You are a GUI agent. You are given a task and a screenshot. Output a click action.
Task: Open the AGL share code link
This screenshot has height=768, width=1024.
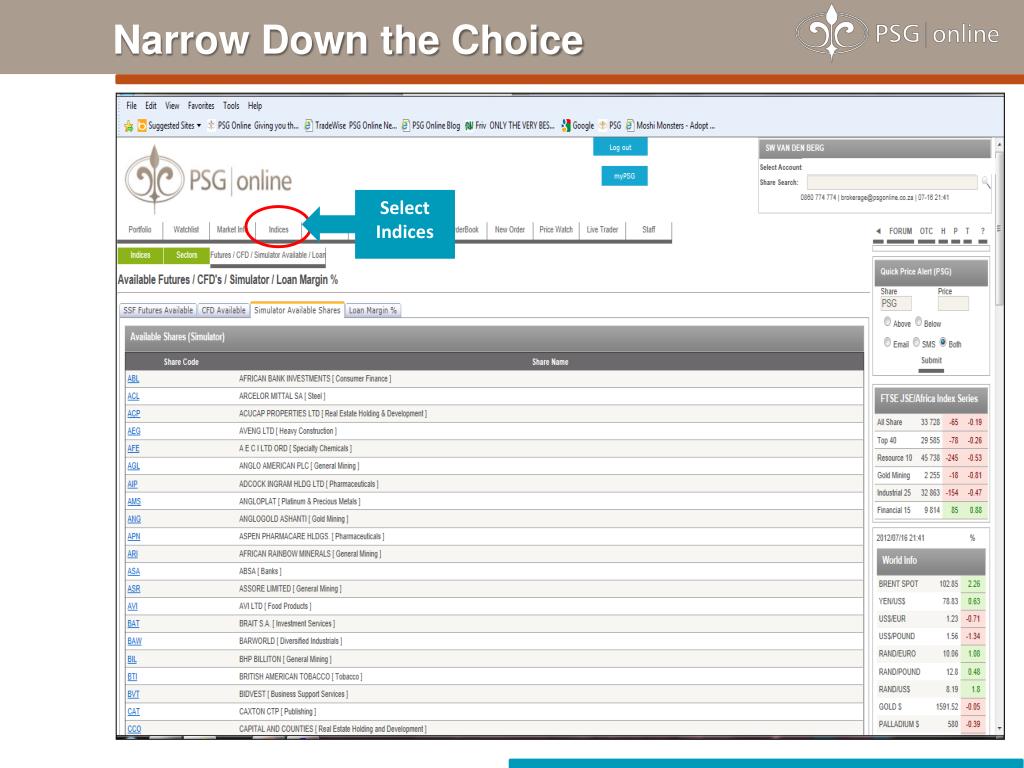pyautogui.click(x=133, y=466)
